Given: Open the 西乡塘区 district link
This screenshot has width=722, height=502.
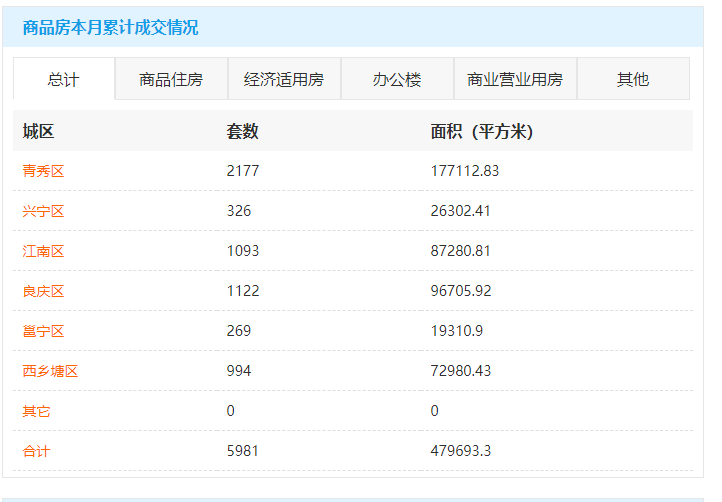Looking at the screenshot, I should [x=50, y=371].
